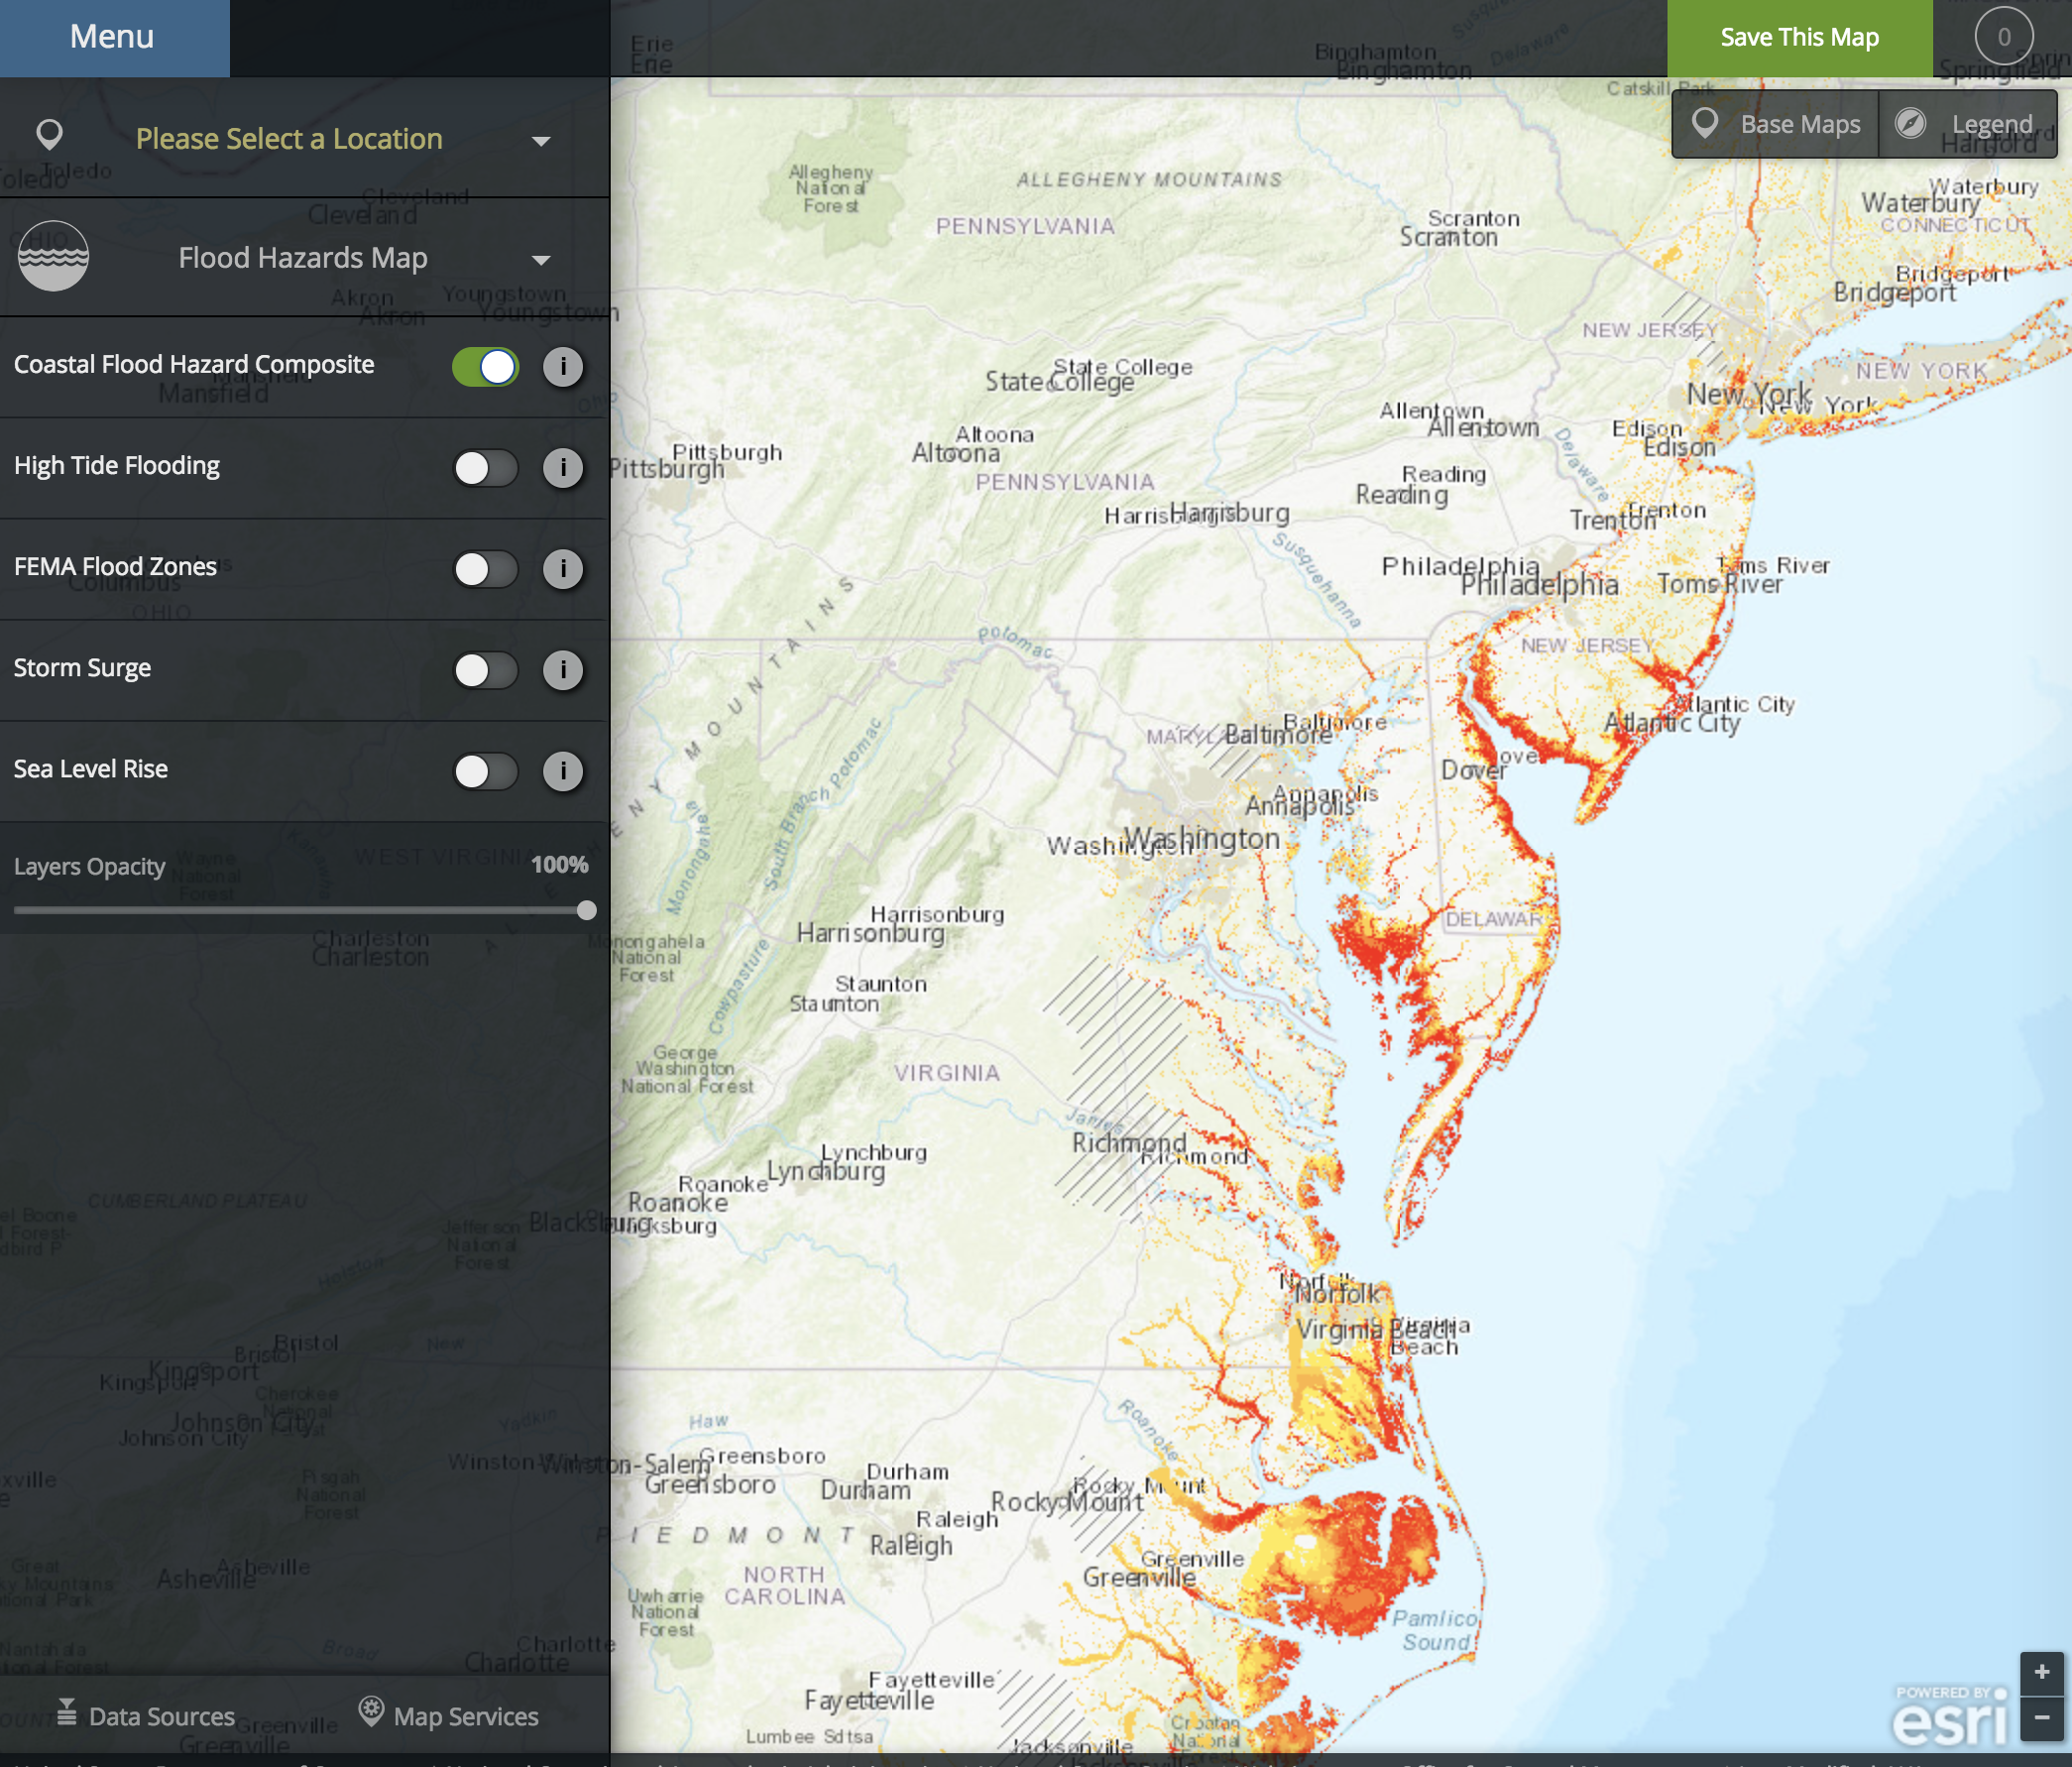This screenshot has height=1767, width=2072.
Task: Click the Raleigh map label
Action: (911, 1546)
